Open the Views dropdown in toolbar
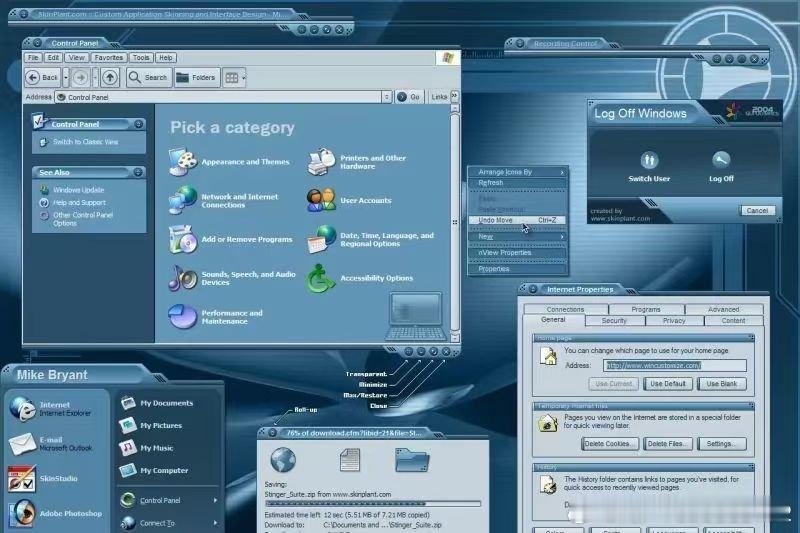The height and width of the screenshot is (533, 800). [x=243, y=78]
